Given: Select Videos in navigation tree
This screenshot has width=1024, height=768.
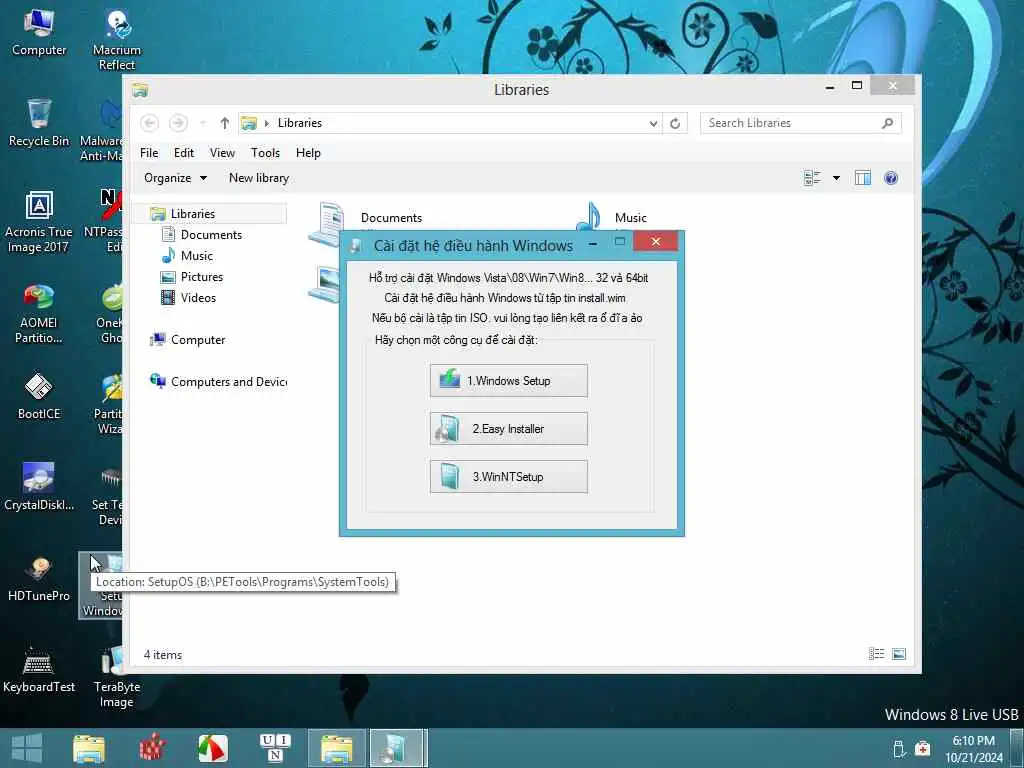Looking at the screenshot, I should [198, 297].
